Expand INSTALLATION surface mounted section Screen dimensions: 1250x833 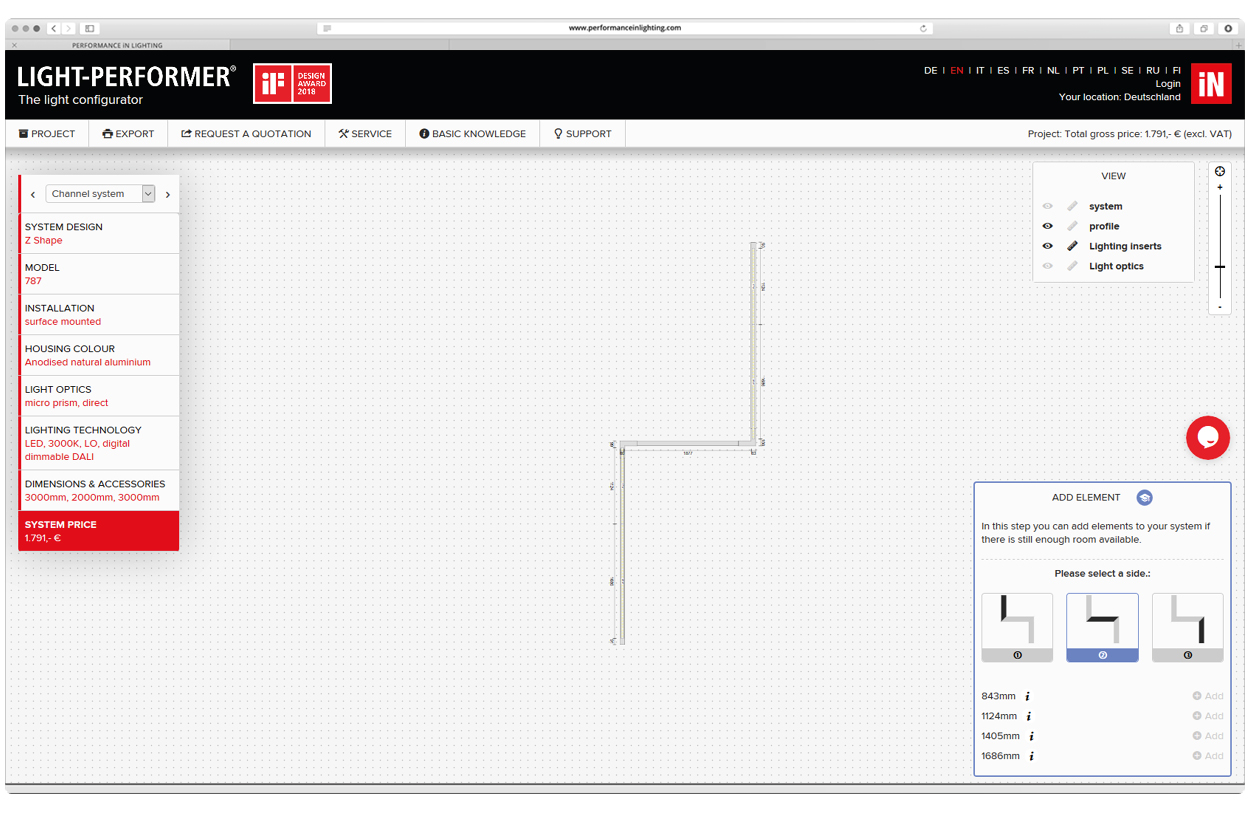point(99,315)
